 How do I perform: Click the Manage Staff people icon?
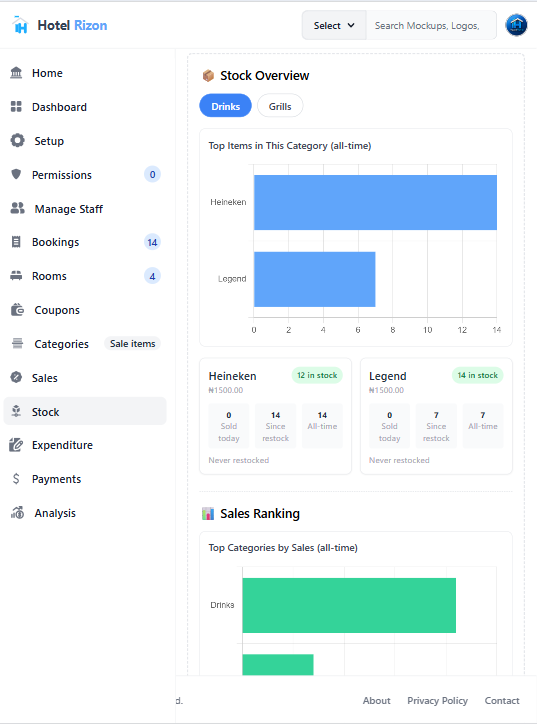(x=18, y=208)
